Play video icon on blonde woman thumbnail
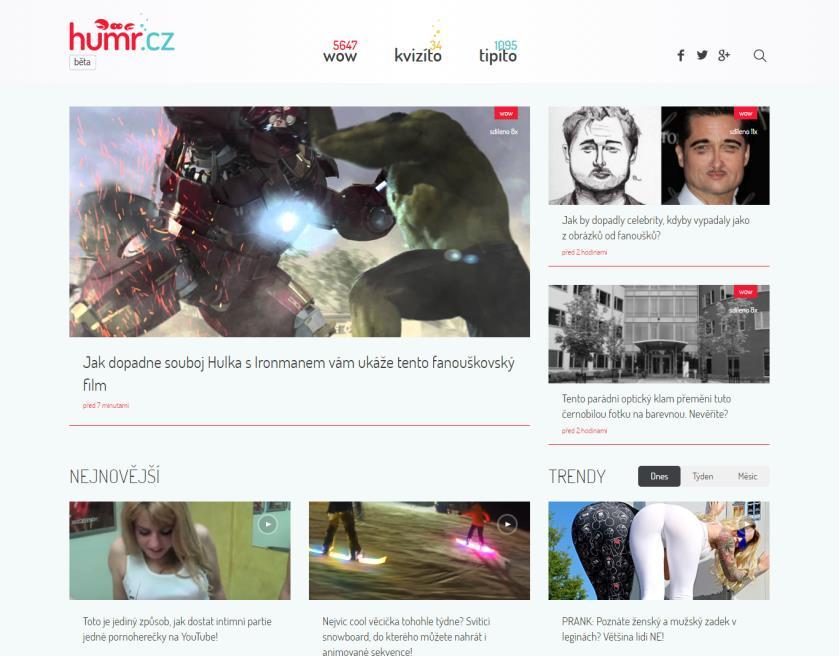This screenshot has height=656, width=839. point(268,524)
